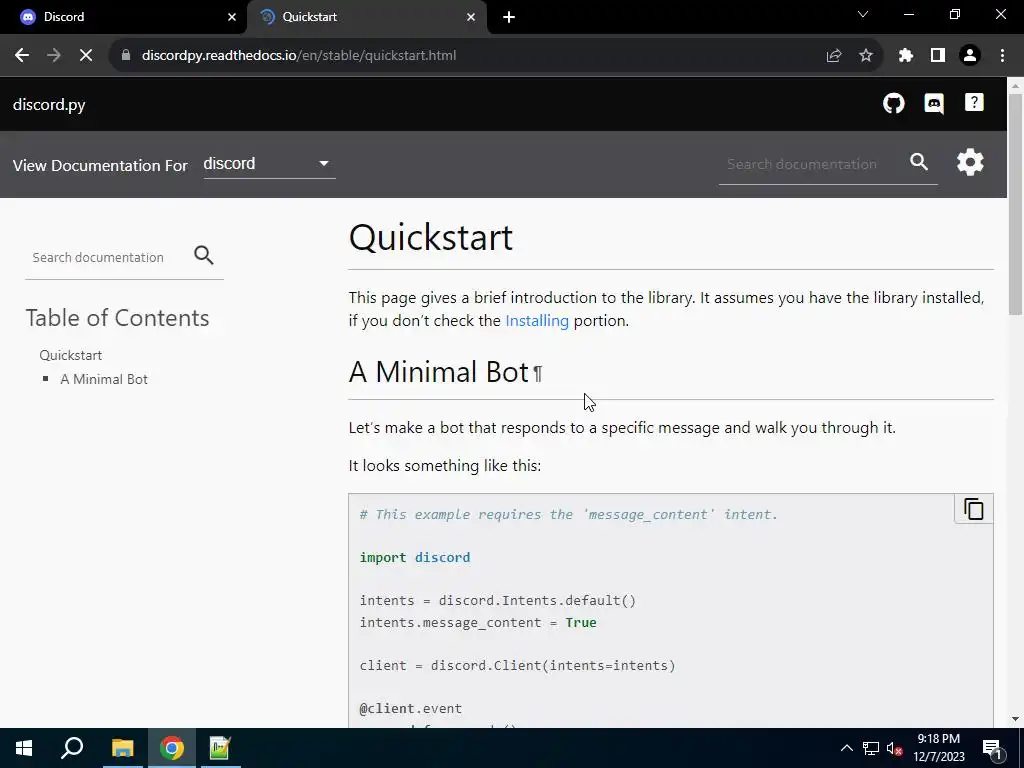1024x768 pixels.
Task: Click the header search magnifier icon
Action: (x=919, y=162)
